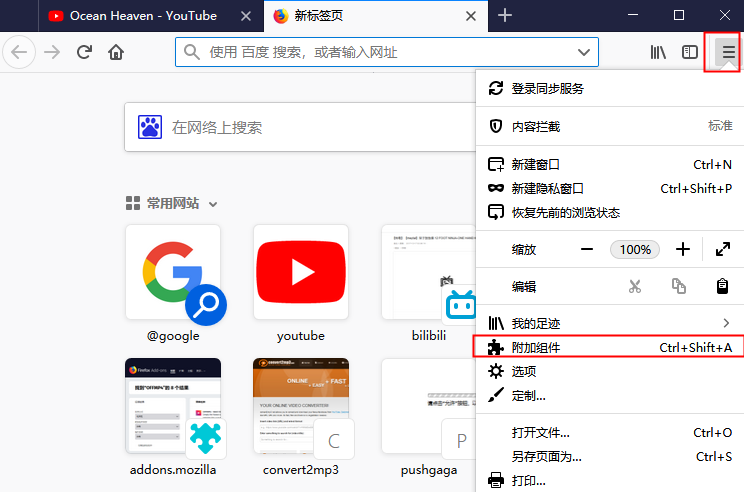This screenshot has height=492, width=744.
Task: Switch to Ocean Heaven - YouTube tab
Action: click(x=151, y=16)
